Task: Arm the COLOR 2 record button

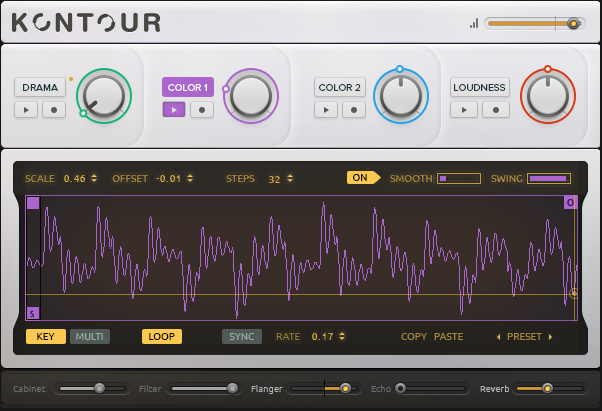Action: click(354, 110)
